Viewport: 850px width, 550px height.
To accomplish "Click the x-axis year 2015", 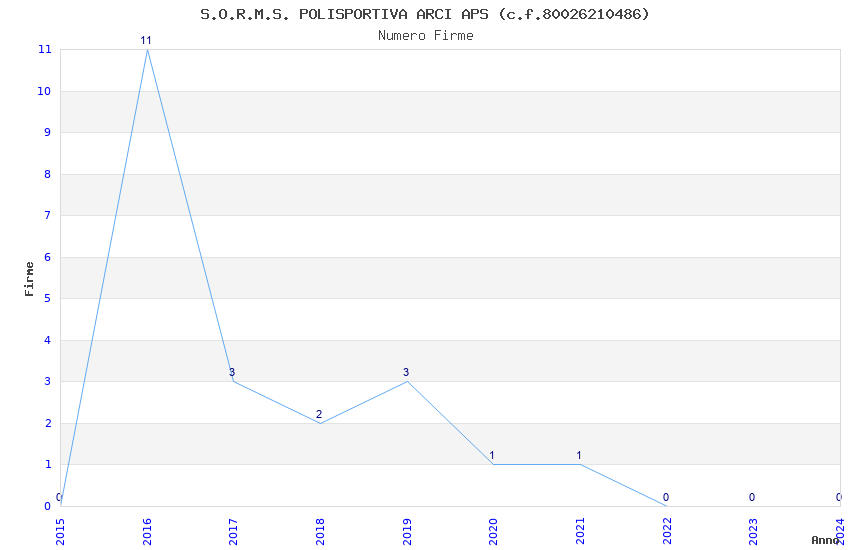I will tap(60, 532).
